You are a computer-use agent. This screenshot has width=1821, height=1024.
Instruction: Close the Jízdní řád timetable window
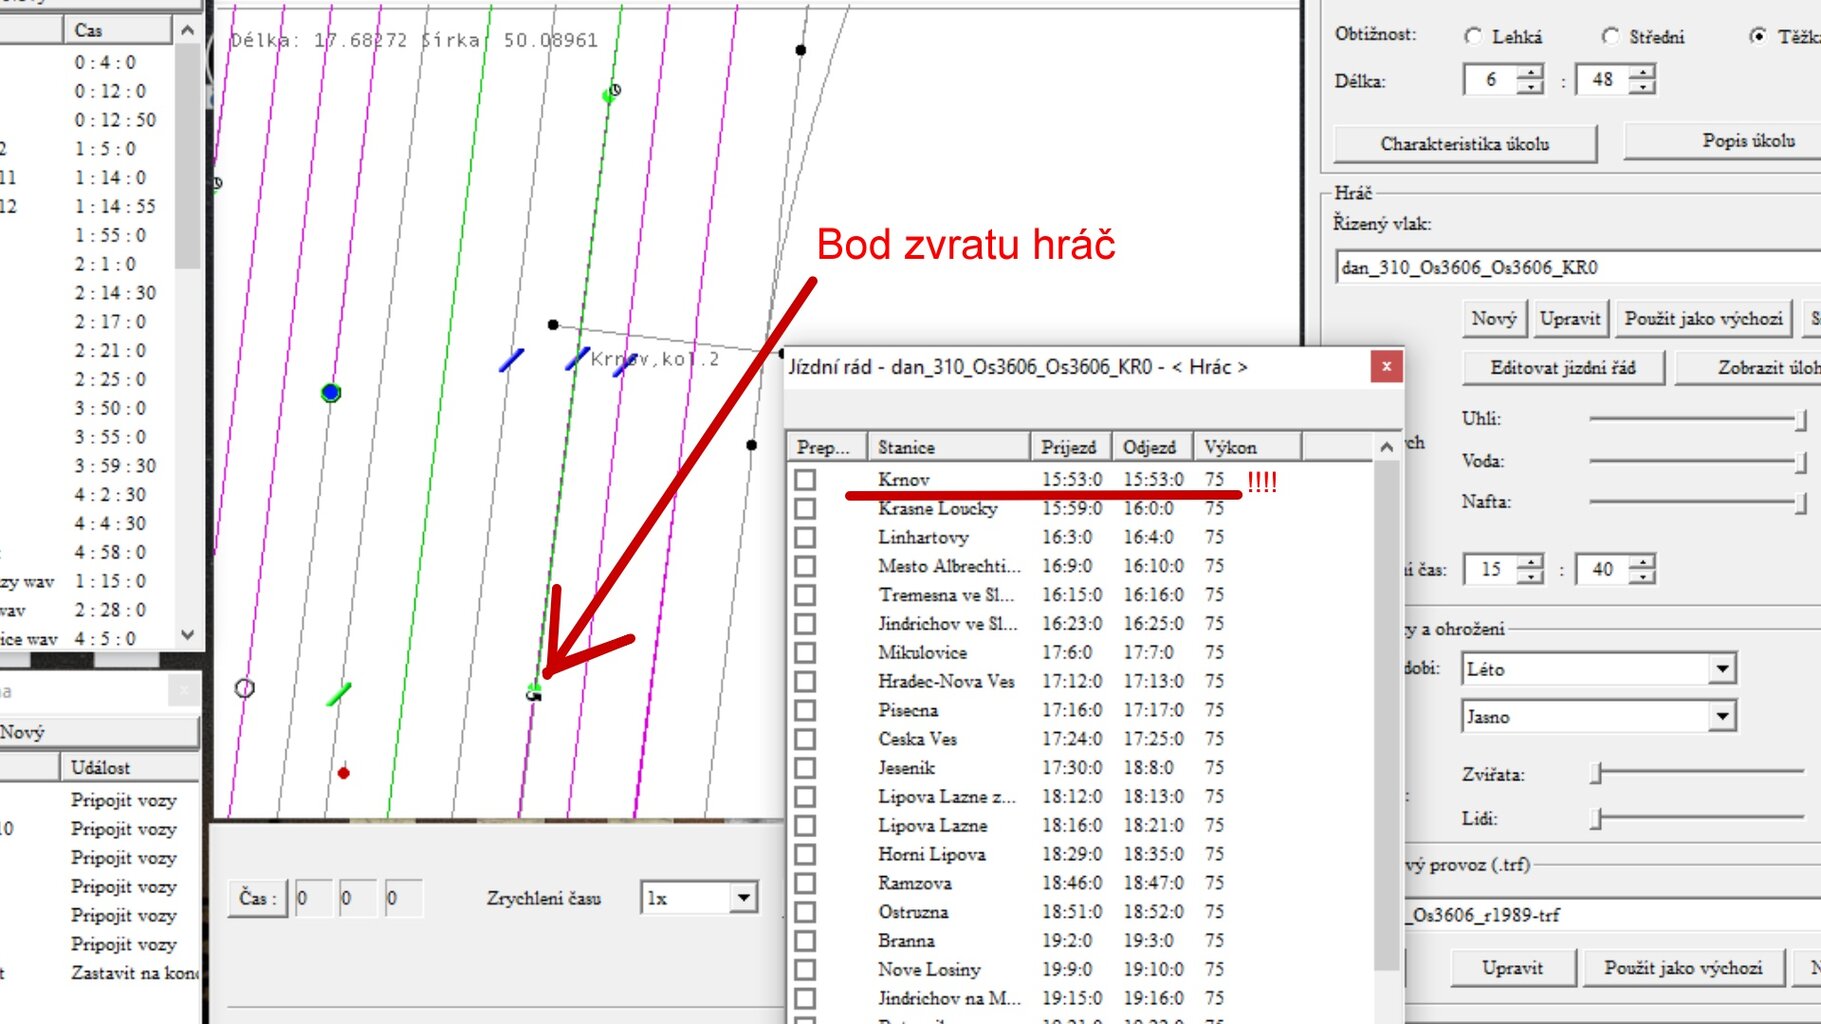(x=1386, y=367)
